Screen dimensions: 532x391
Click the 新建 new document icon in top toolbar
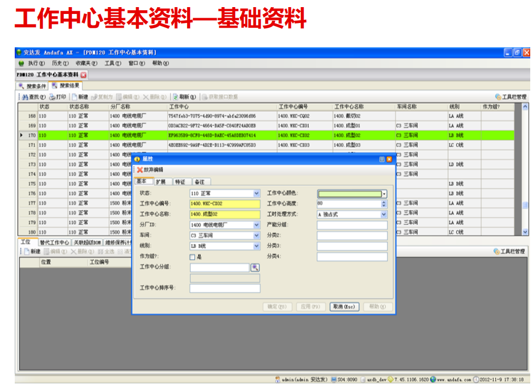(75, 97)
